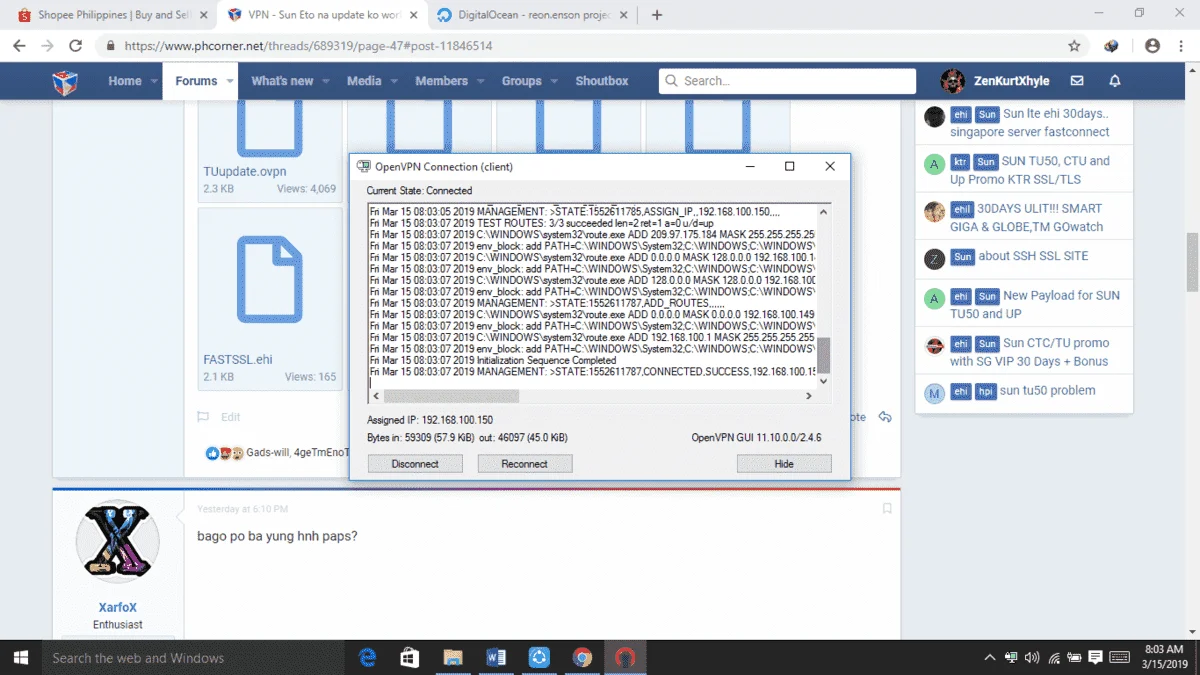Open the Chrome profile avatar icon

(1152, 46)
